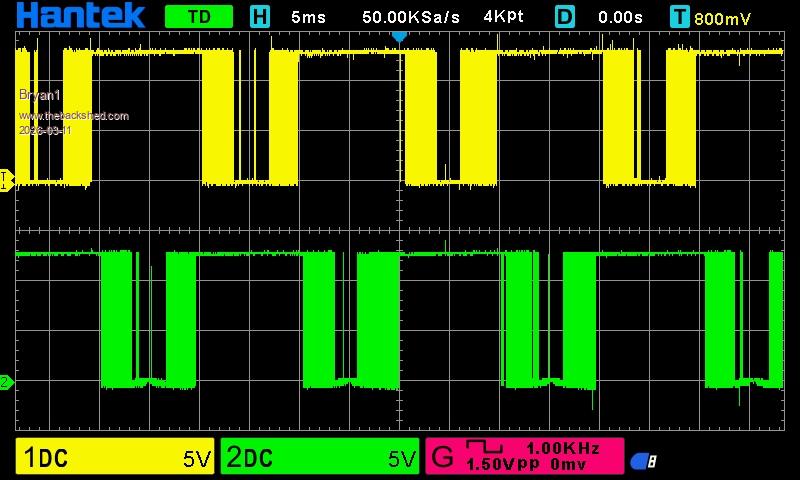Click the 0.00s delay value

point(620,17)
